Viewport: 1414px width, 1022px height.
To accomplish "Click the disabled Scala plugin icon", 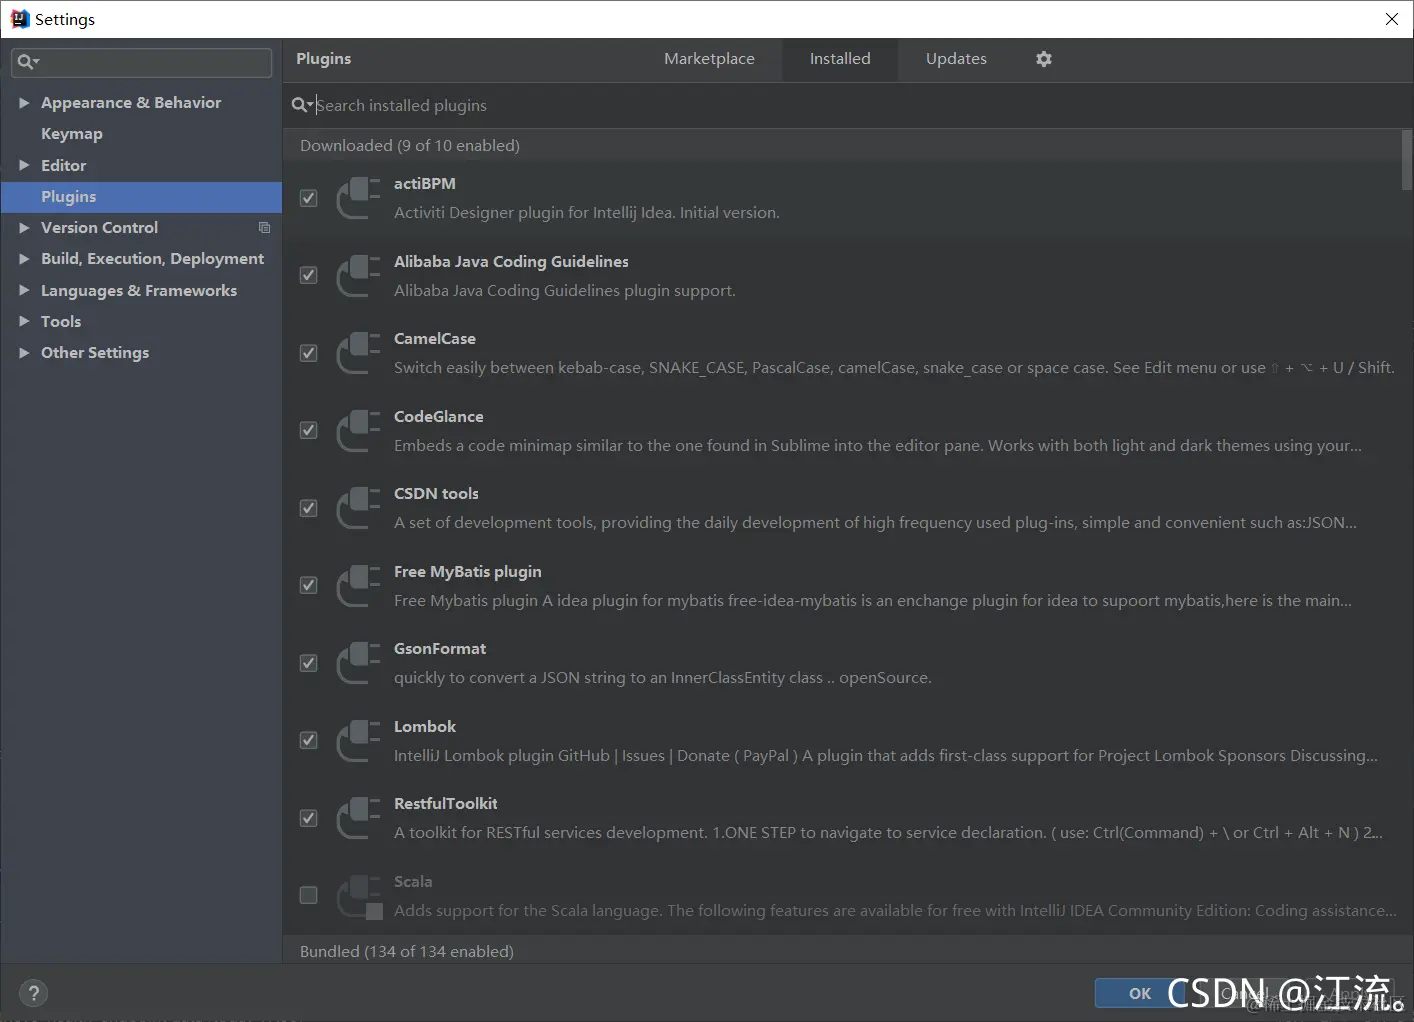I will pos(358,896).
